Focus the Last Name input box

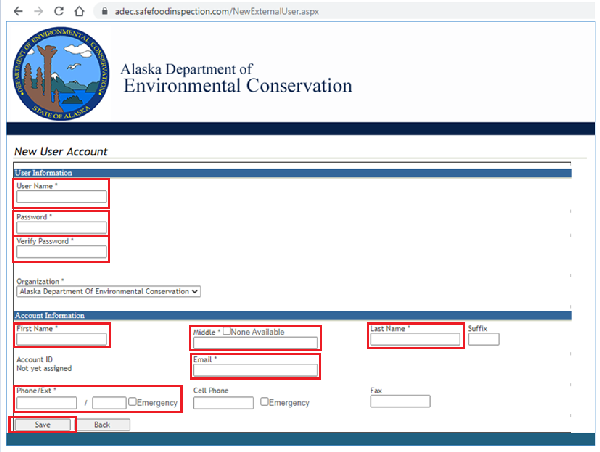point(415,340)
